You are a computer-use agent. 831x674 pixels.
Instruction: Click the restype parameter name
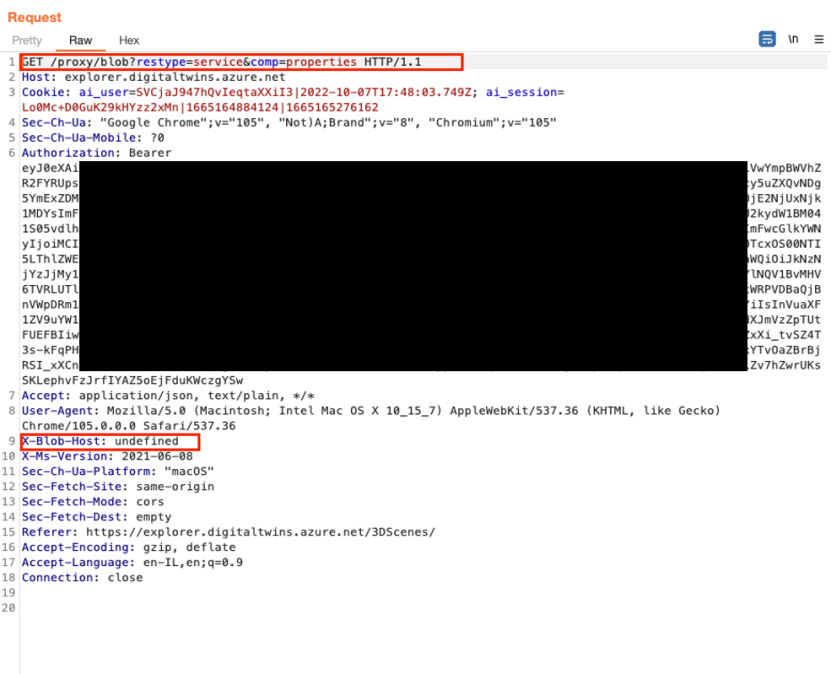coord(161,62)
